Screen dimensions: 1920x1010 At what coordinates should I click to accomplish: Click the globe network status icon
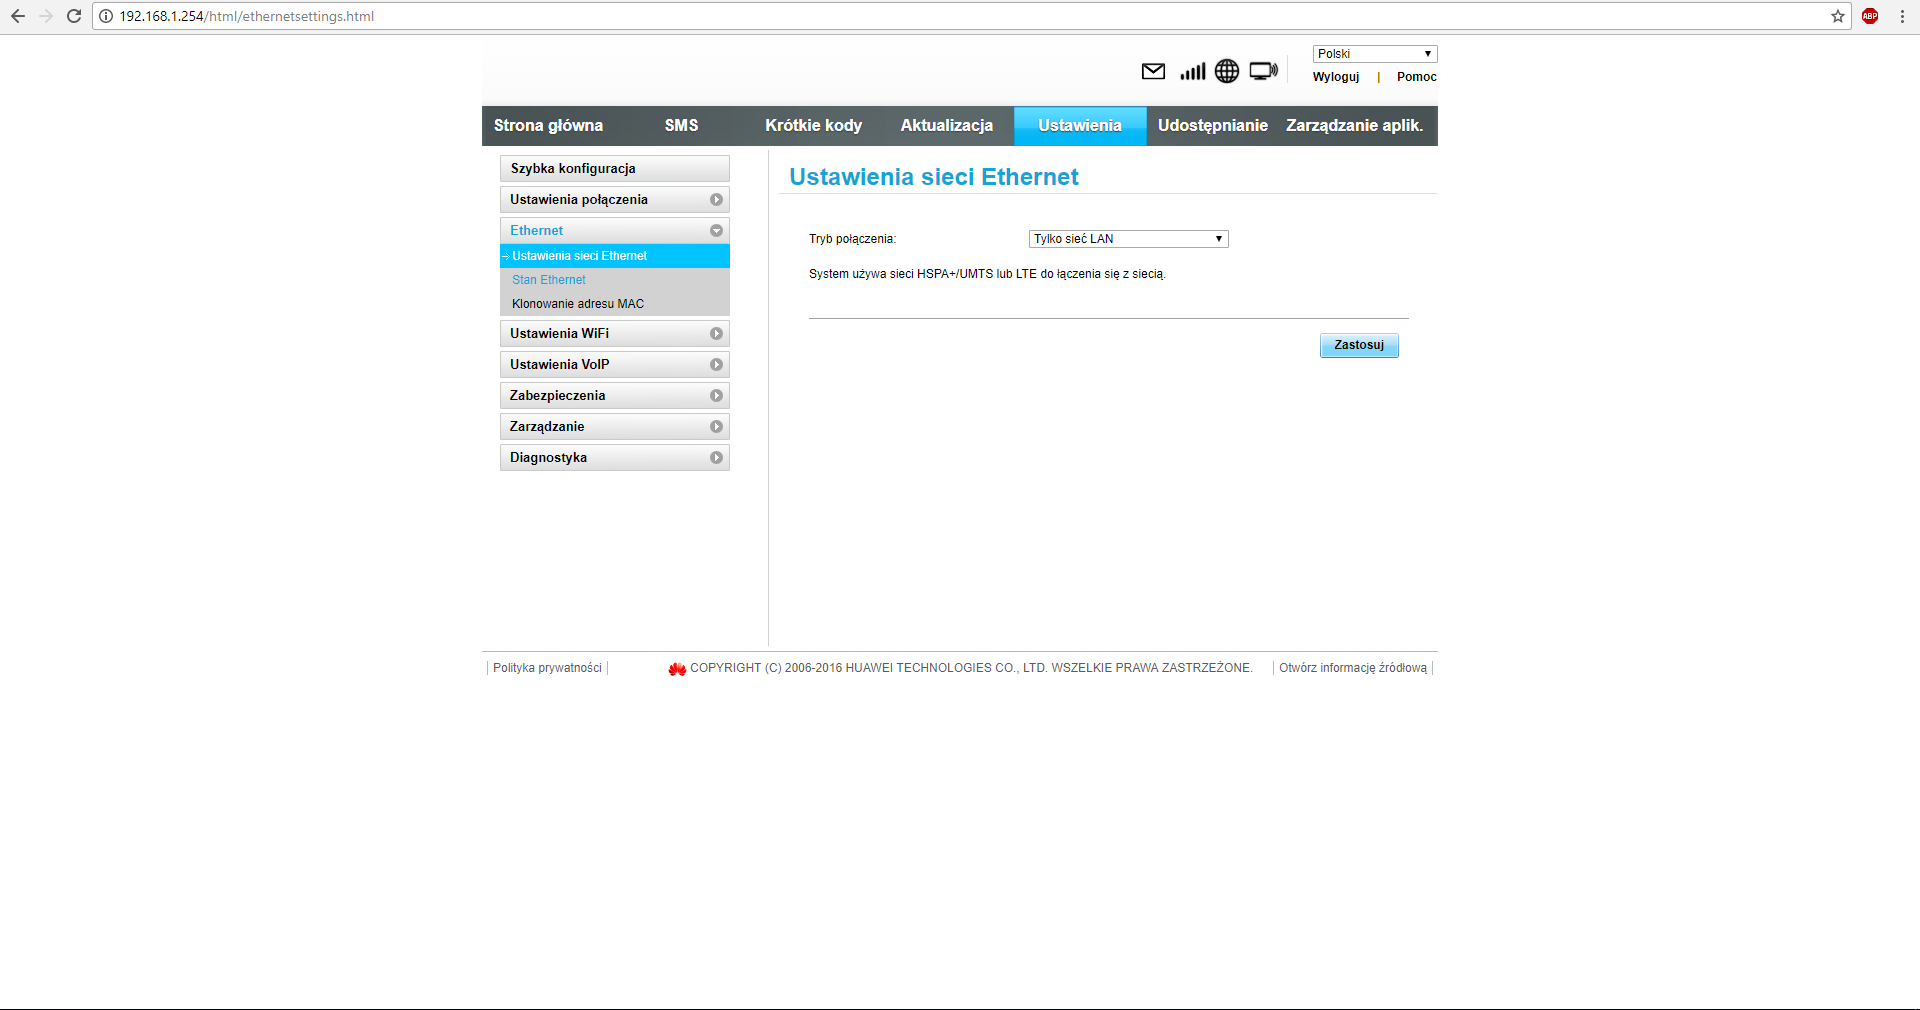tap(1227, 71)
